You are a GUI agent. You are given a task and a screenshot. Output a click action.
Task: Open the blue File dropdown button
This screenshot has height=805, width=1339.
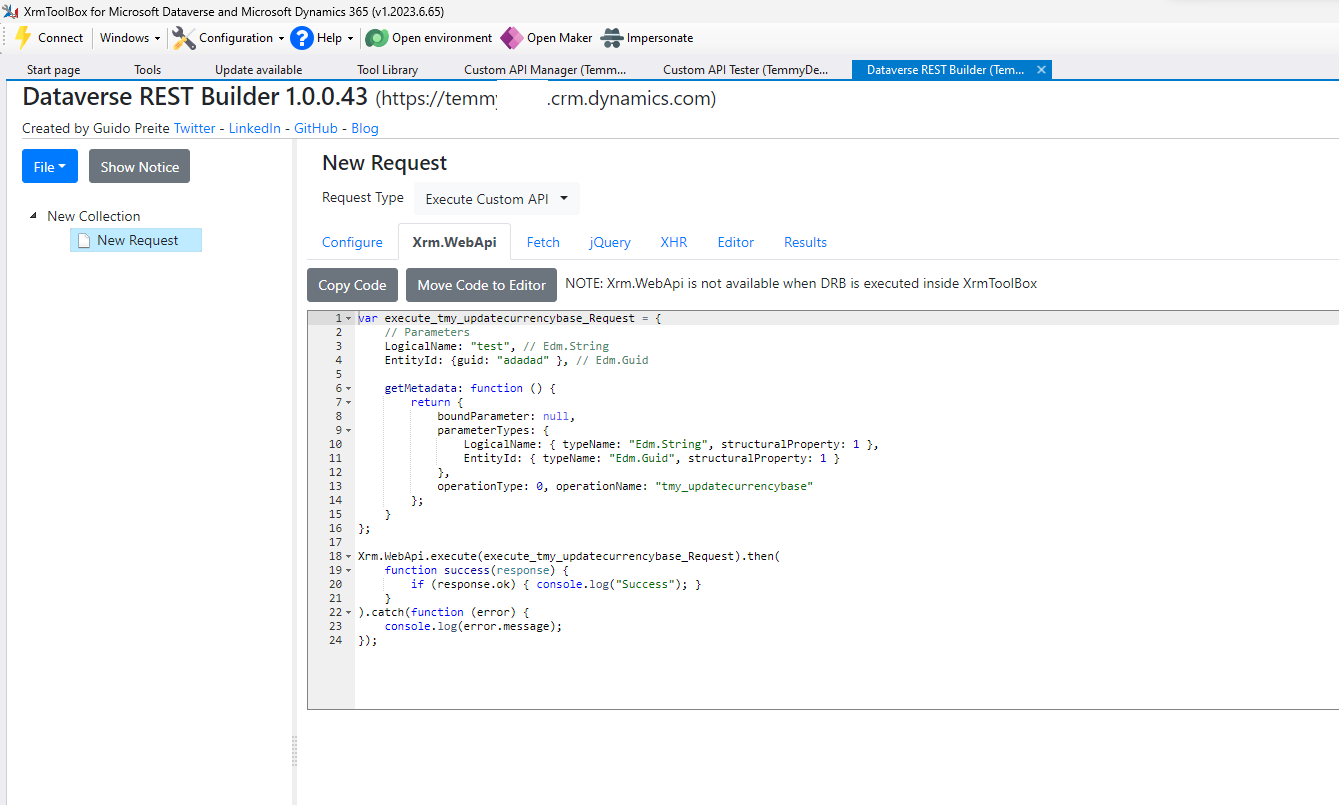point(50,166)
